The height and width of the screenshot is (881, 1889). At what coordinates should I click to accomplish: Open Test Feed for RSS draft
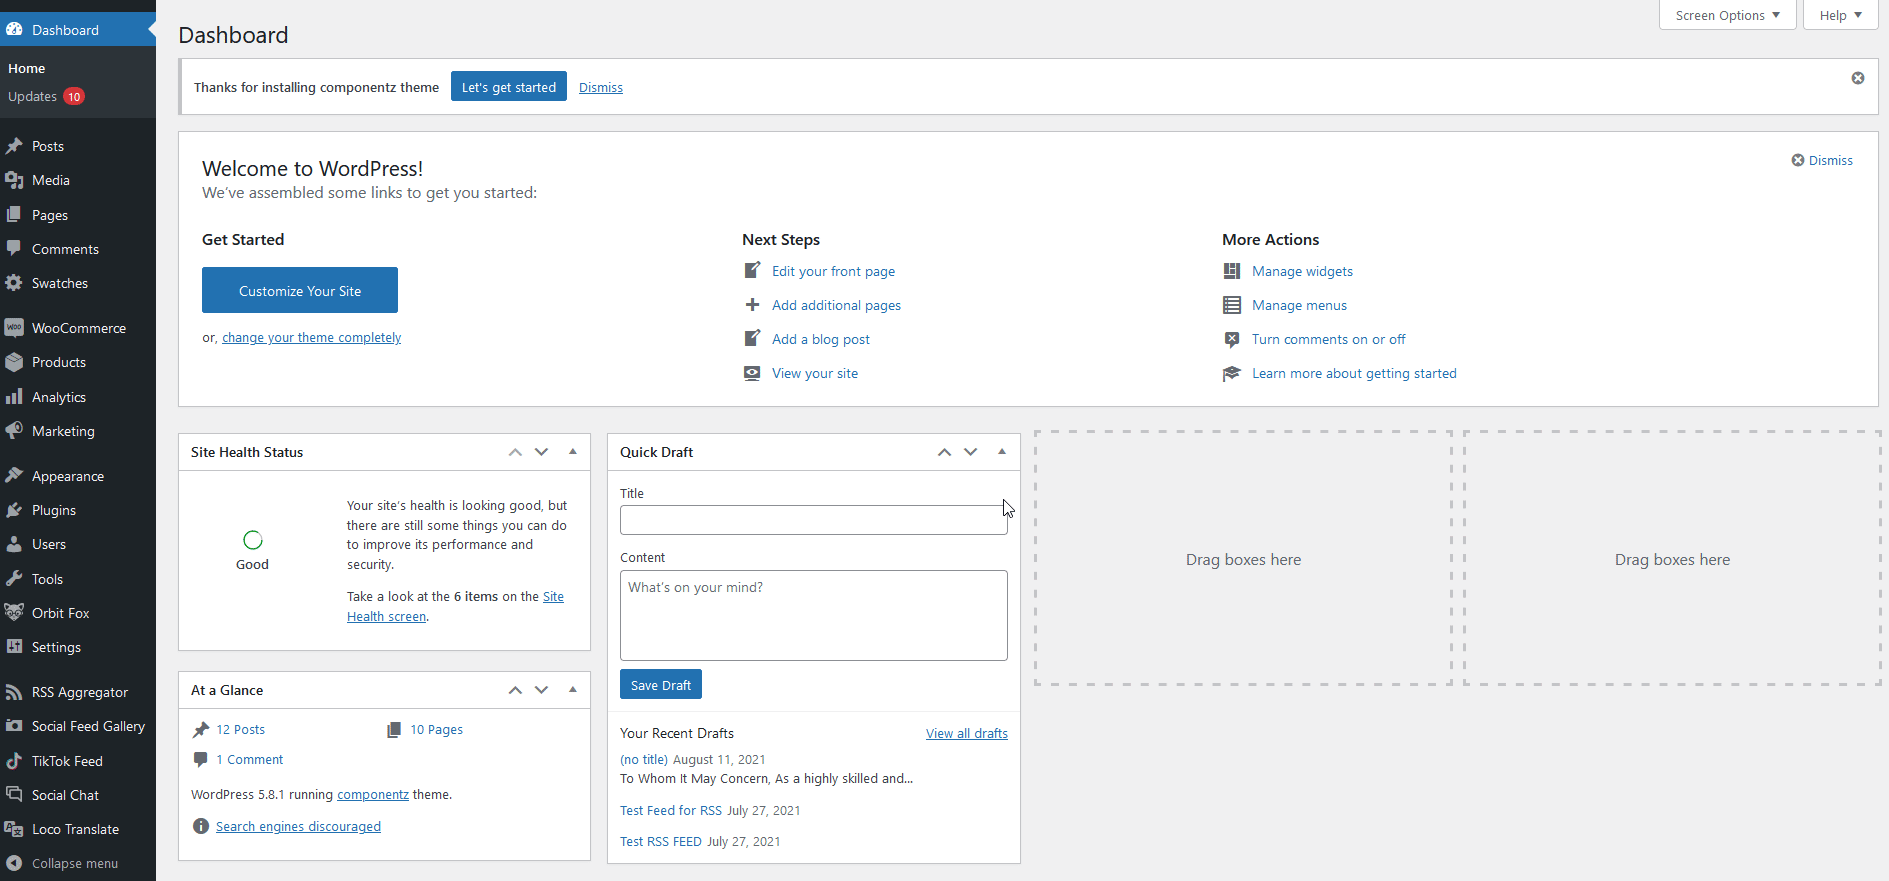point(671,810)
